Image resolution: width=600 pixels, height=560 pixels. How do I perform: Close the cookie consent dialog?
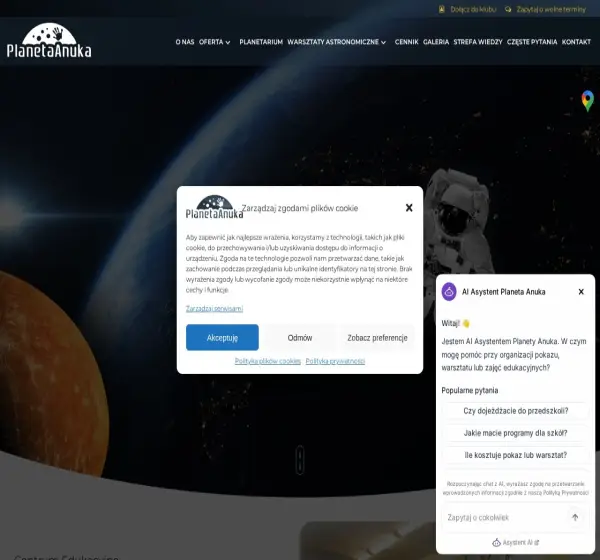click(x=409, y=207)
